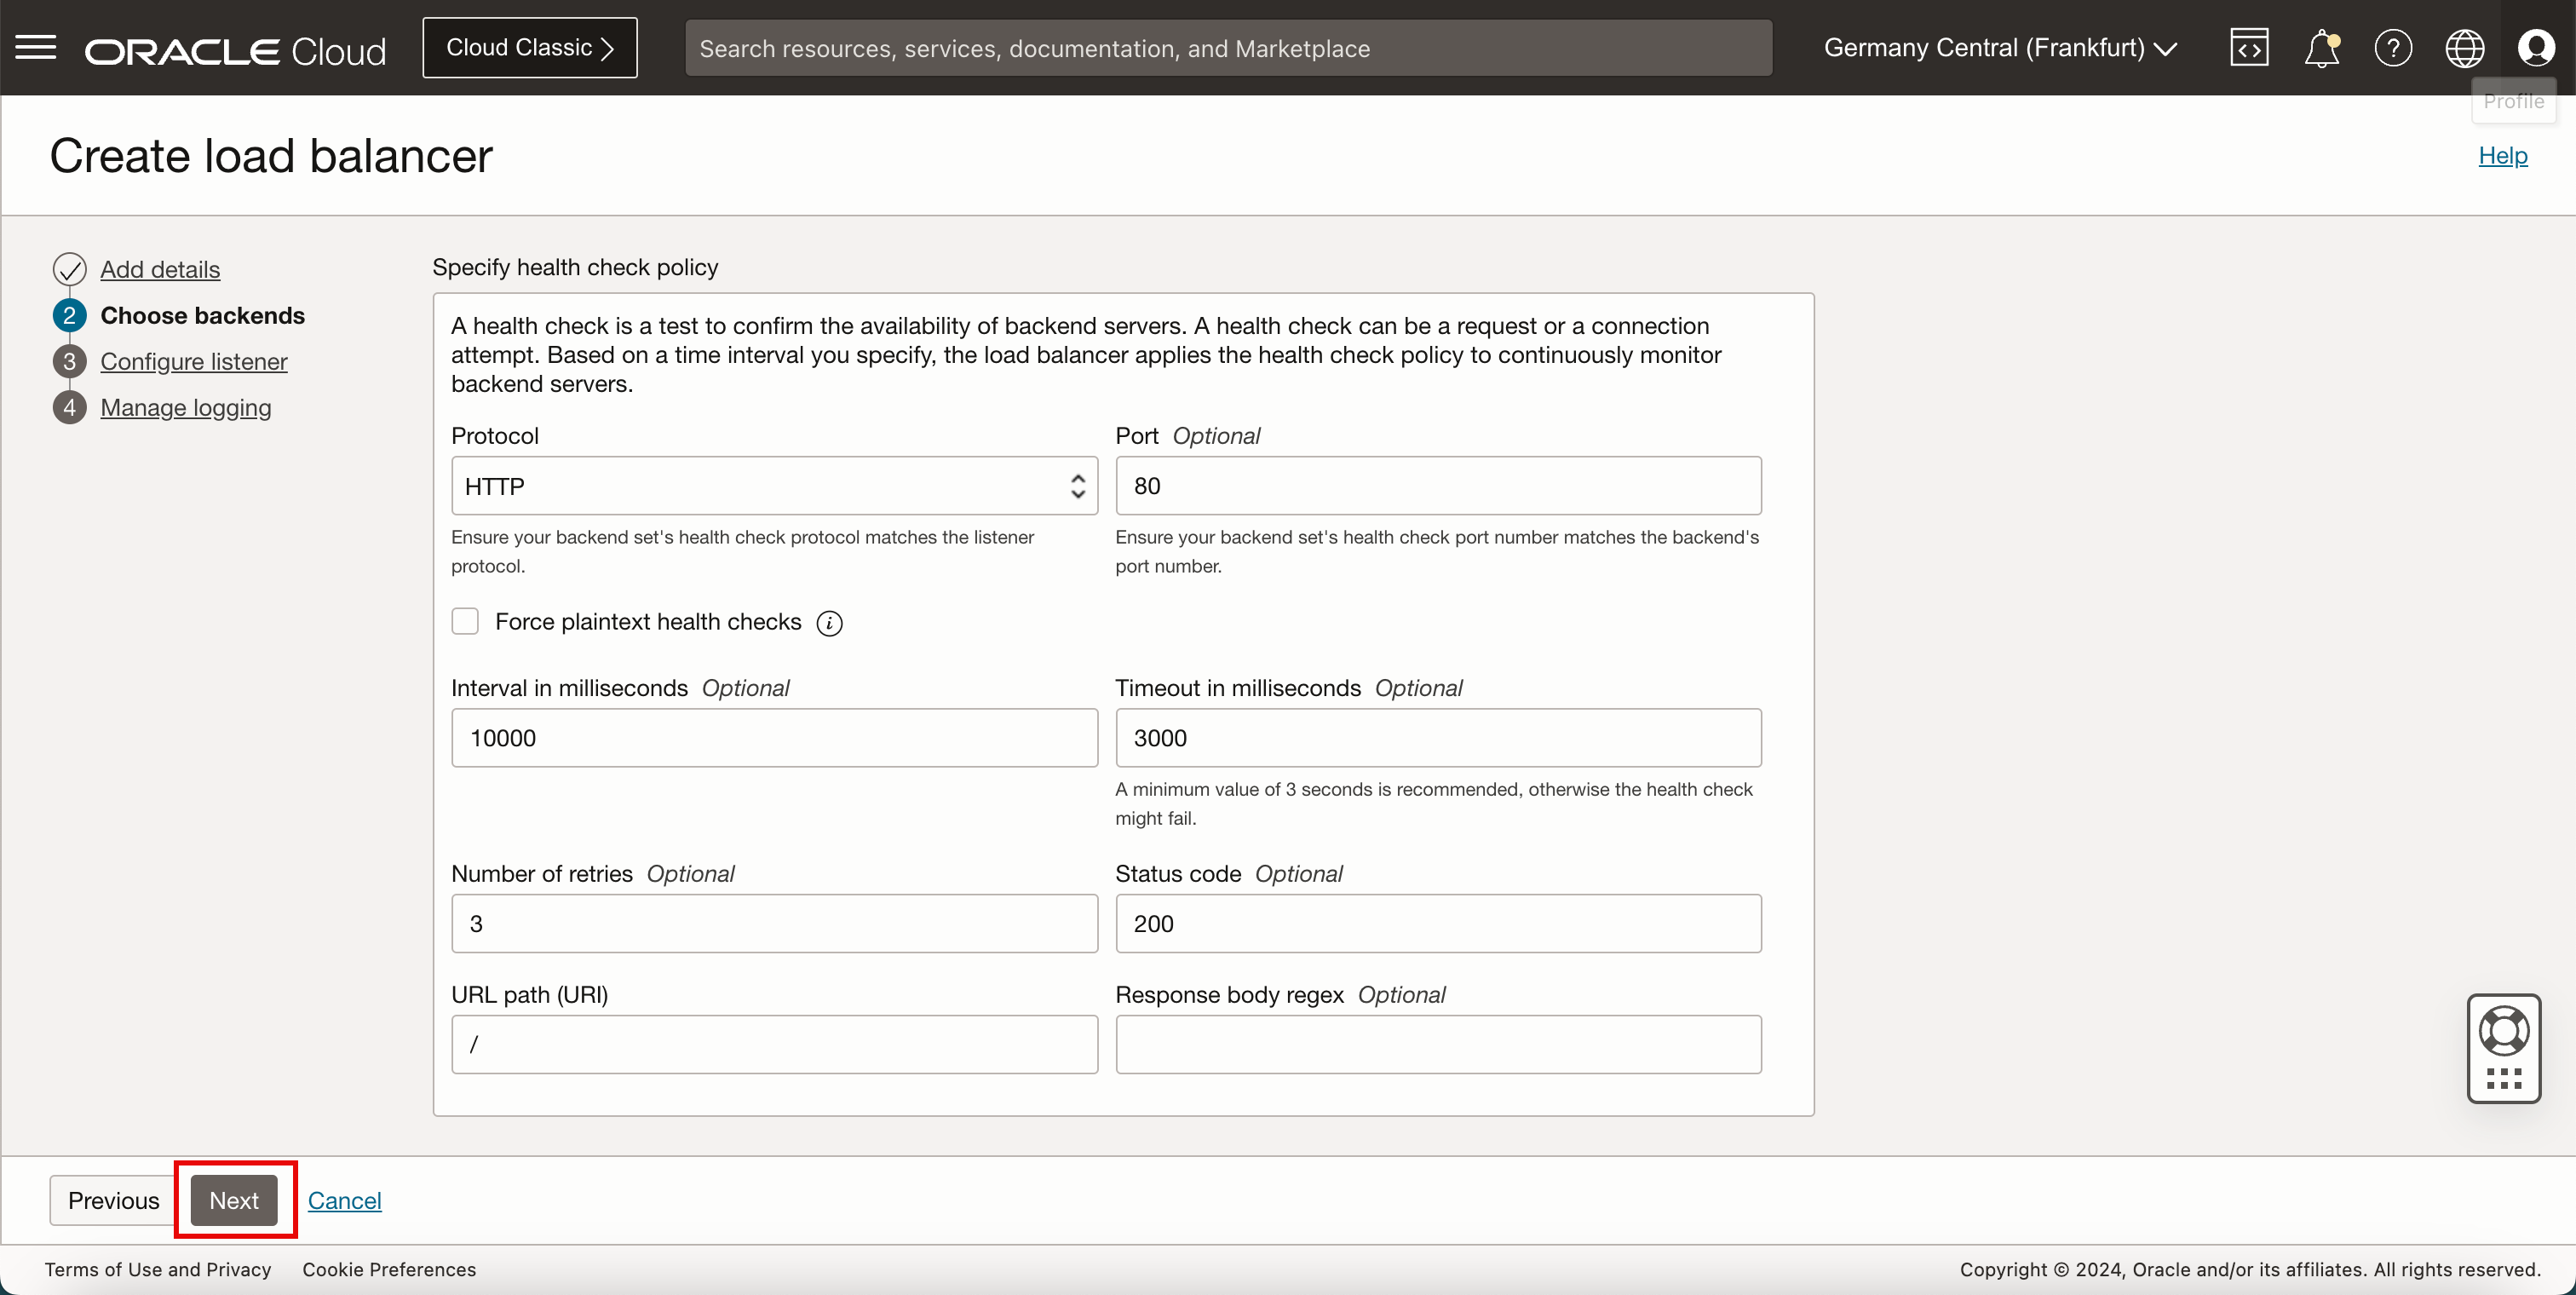
Task: Open Germany Central Frankfurt region dropdown
Action: pos(1997,46)
